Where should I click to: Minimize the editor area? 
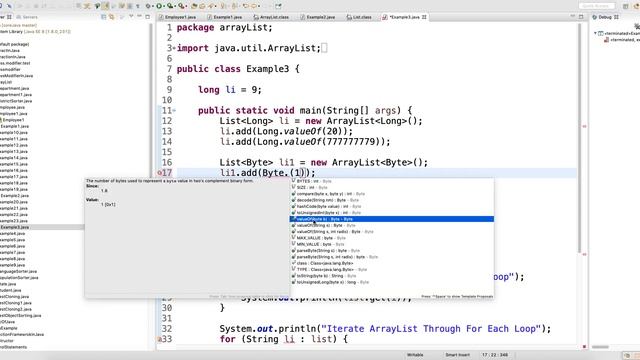coord(572,16)
